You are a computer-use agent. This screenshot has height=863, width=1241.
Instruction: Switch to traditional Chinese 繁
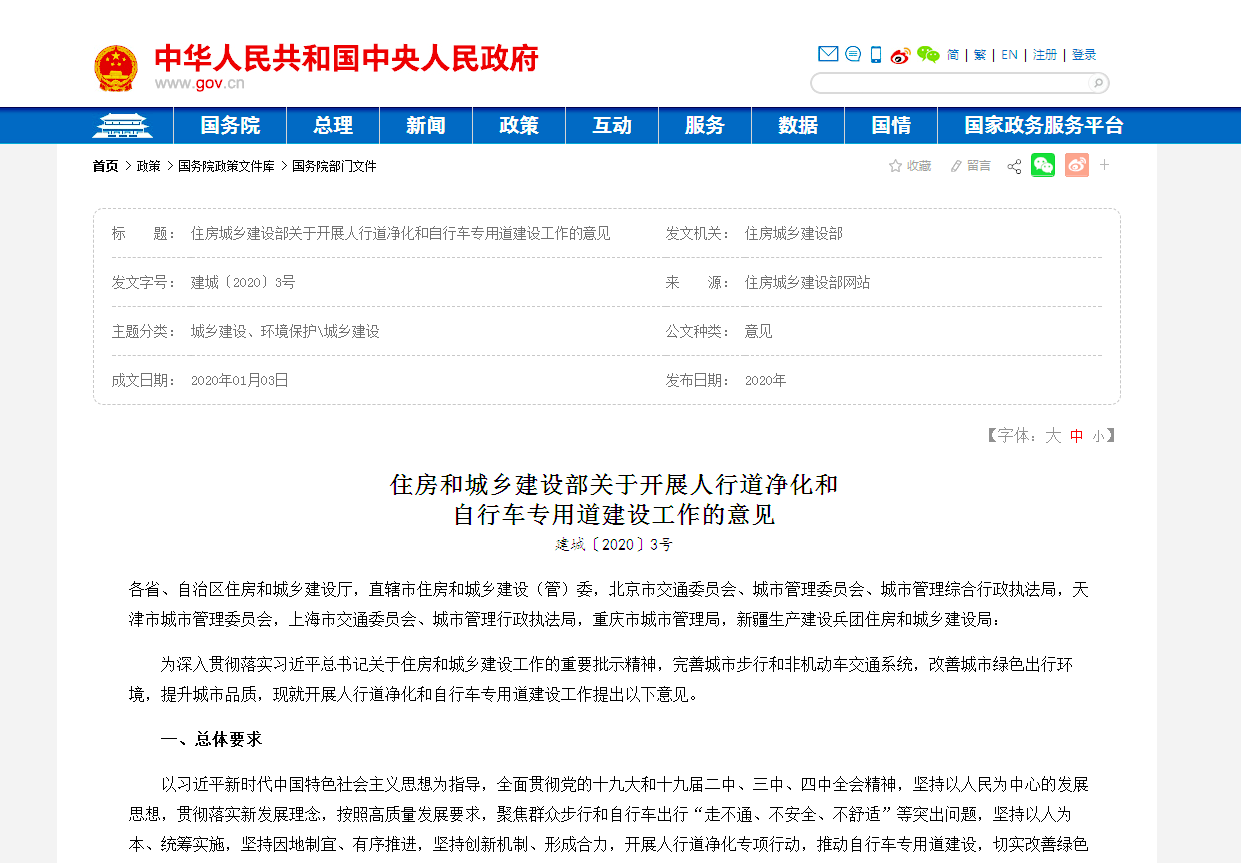coord(980,55)
